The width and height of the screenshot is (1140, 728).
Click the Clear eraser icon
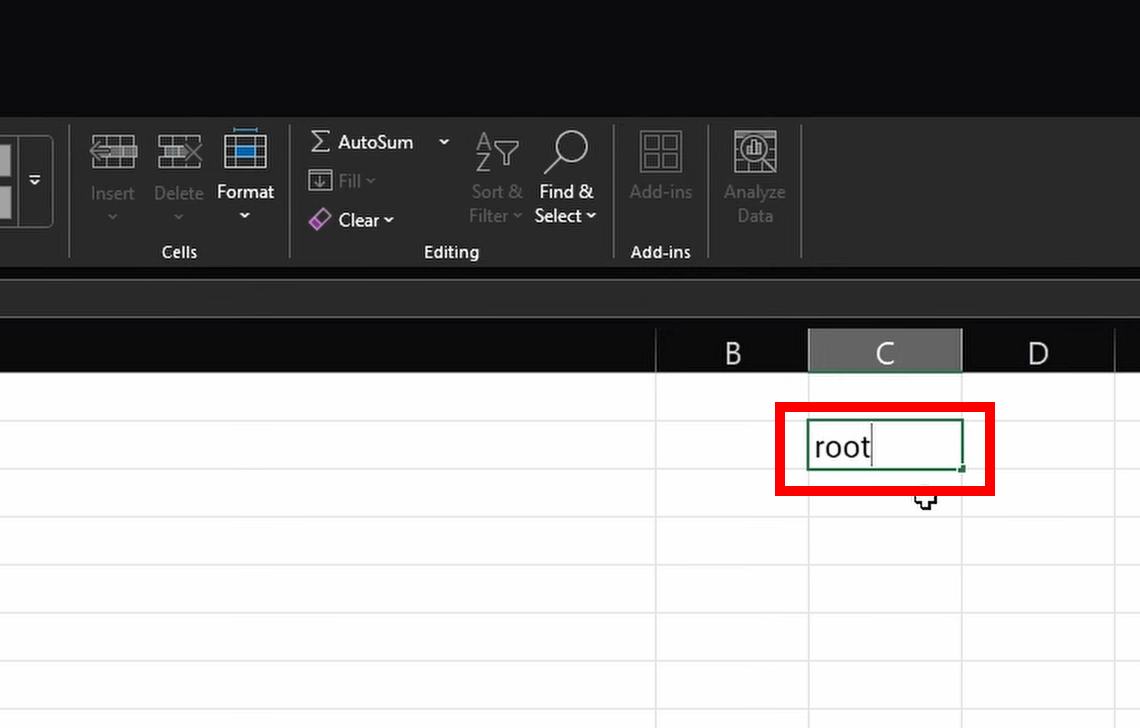point(320,220)
